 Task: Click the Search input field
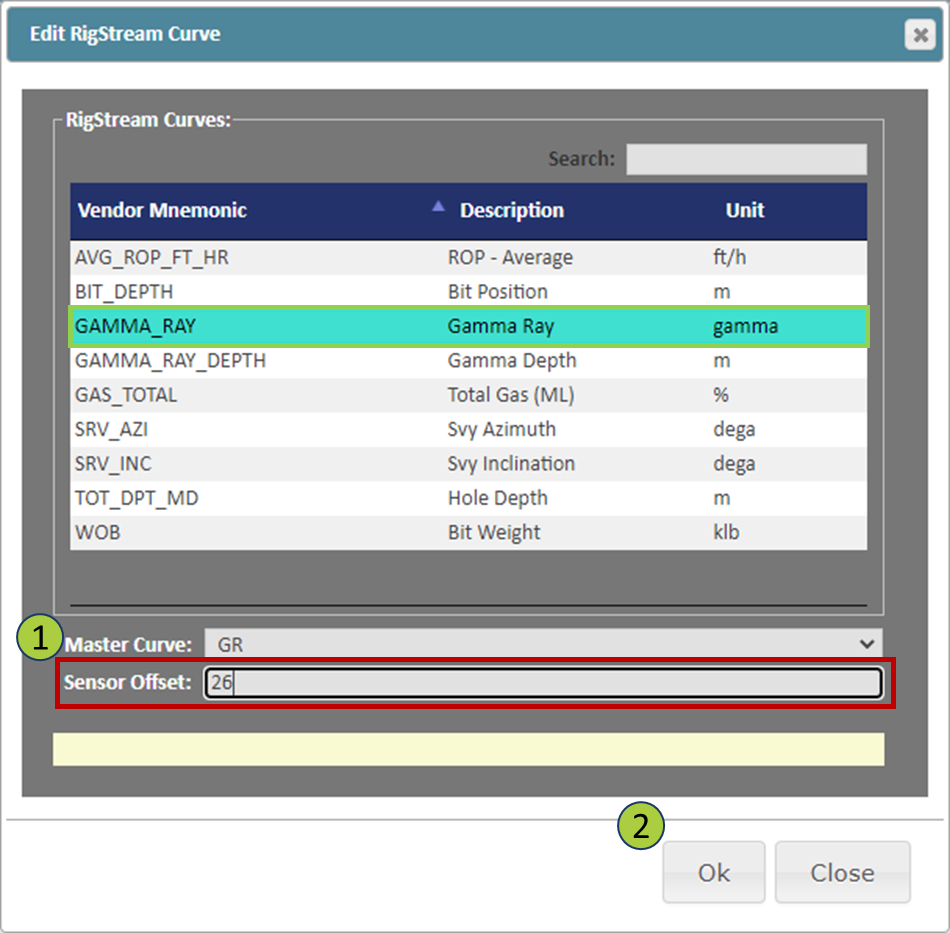click(746, 159)
